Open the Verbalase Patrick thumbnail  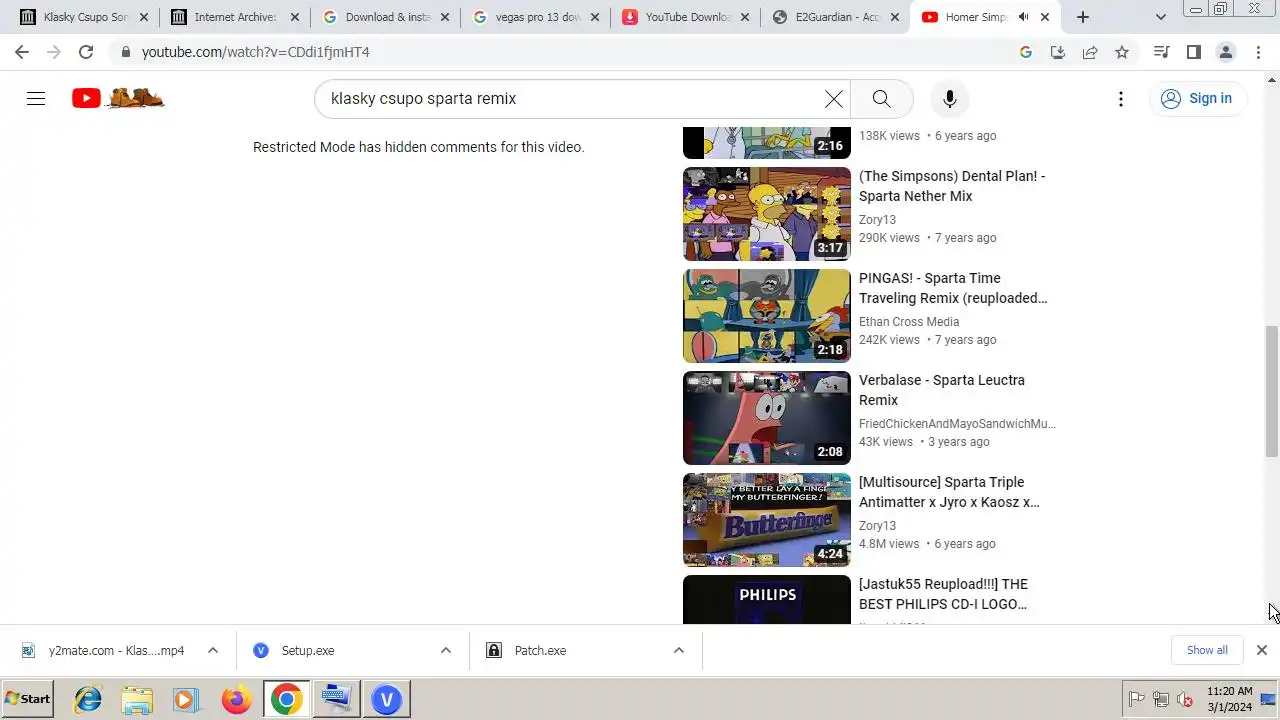(767, 418)
